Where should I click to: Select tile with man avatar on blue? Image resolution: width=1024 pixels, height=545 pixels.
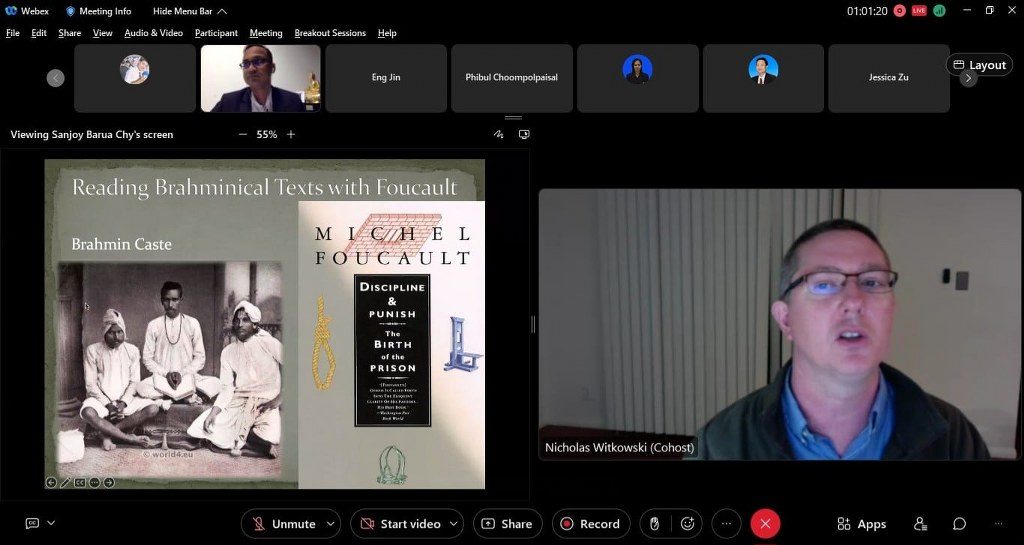(x=763, y=78)
